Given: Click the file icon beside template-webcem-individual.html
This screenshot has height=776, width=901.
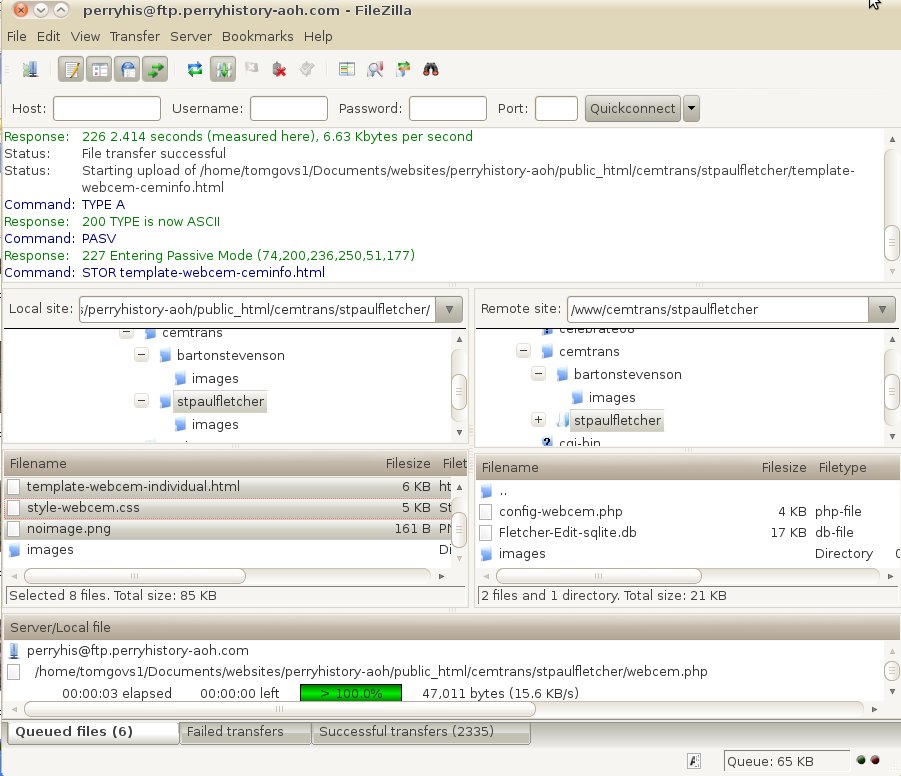Looking at the screenshot, I should [x=14, y=486].
